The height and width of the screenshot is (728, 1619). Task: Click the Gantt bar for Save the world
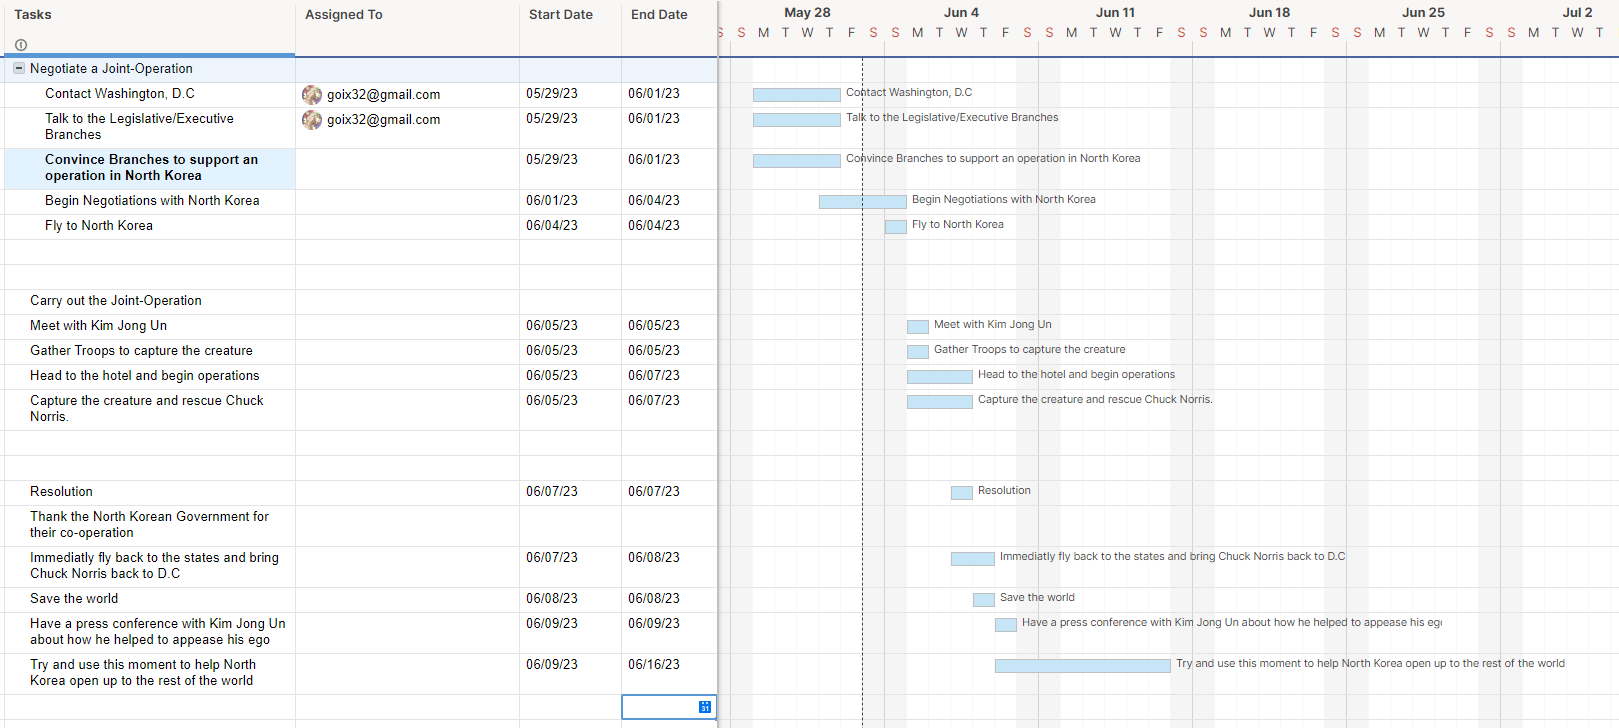pyautogui.click(x=984, y=600)
